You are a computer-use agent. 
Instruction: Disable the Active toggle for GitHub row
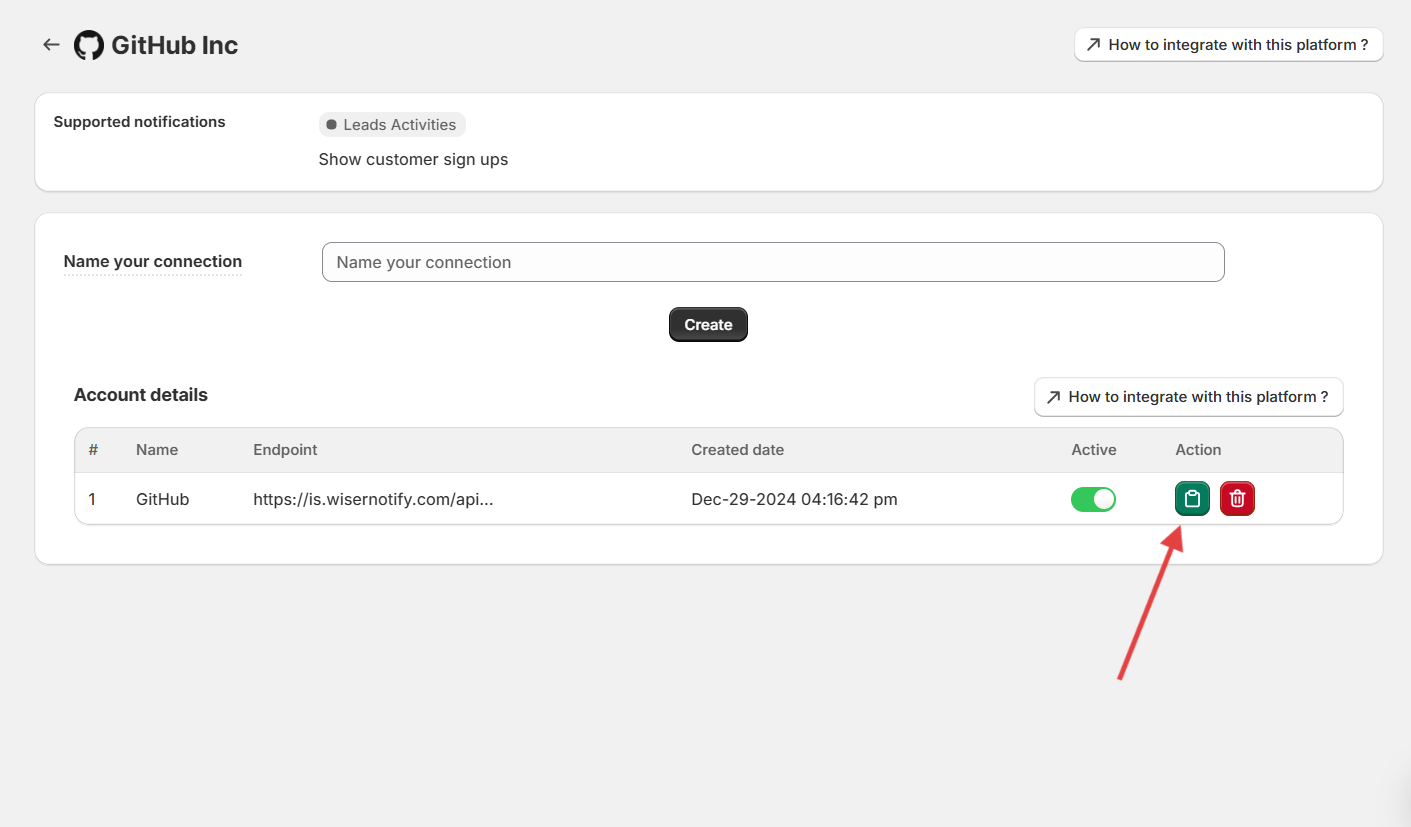[x=1093, y=499]
